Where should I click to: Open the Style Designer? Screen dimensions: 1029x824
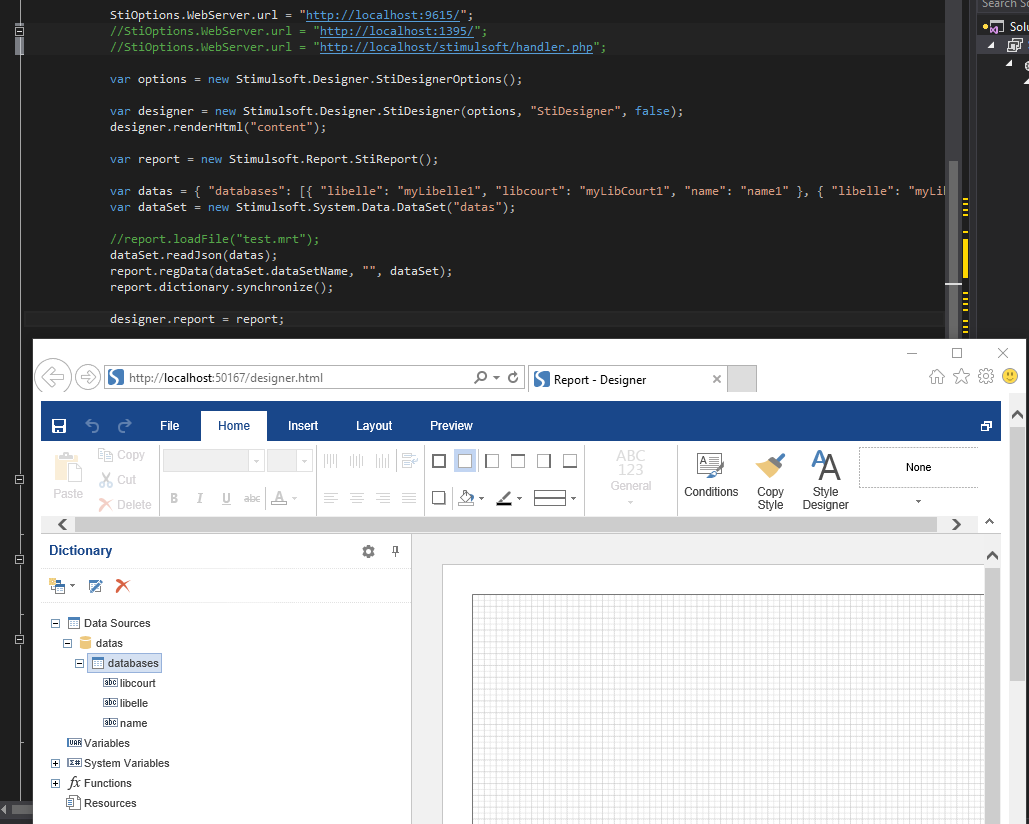[826, 481]
